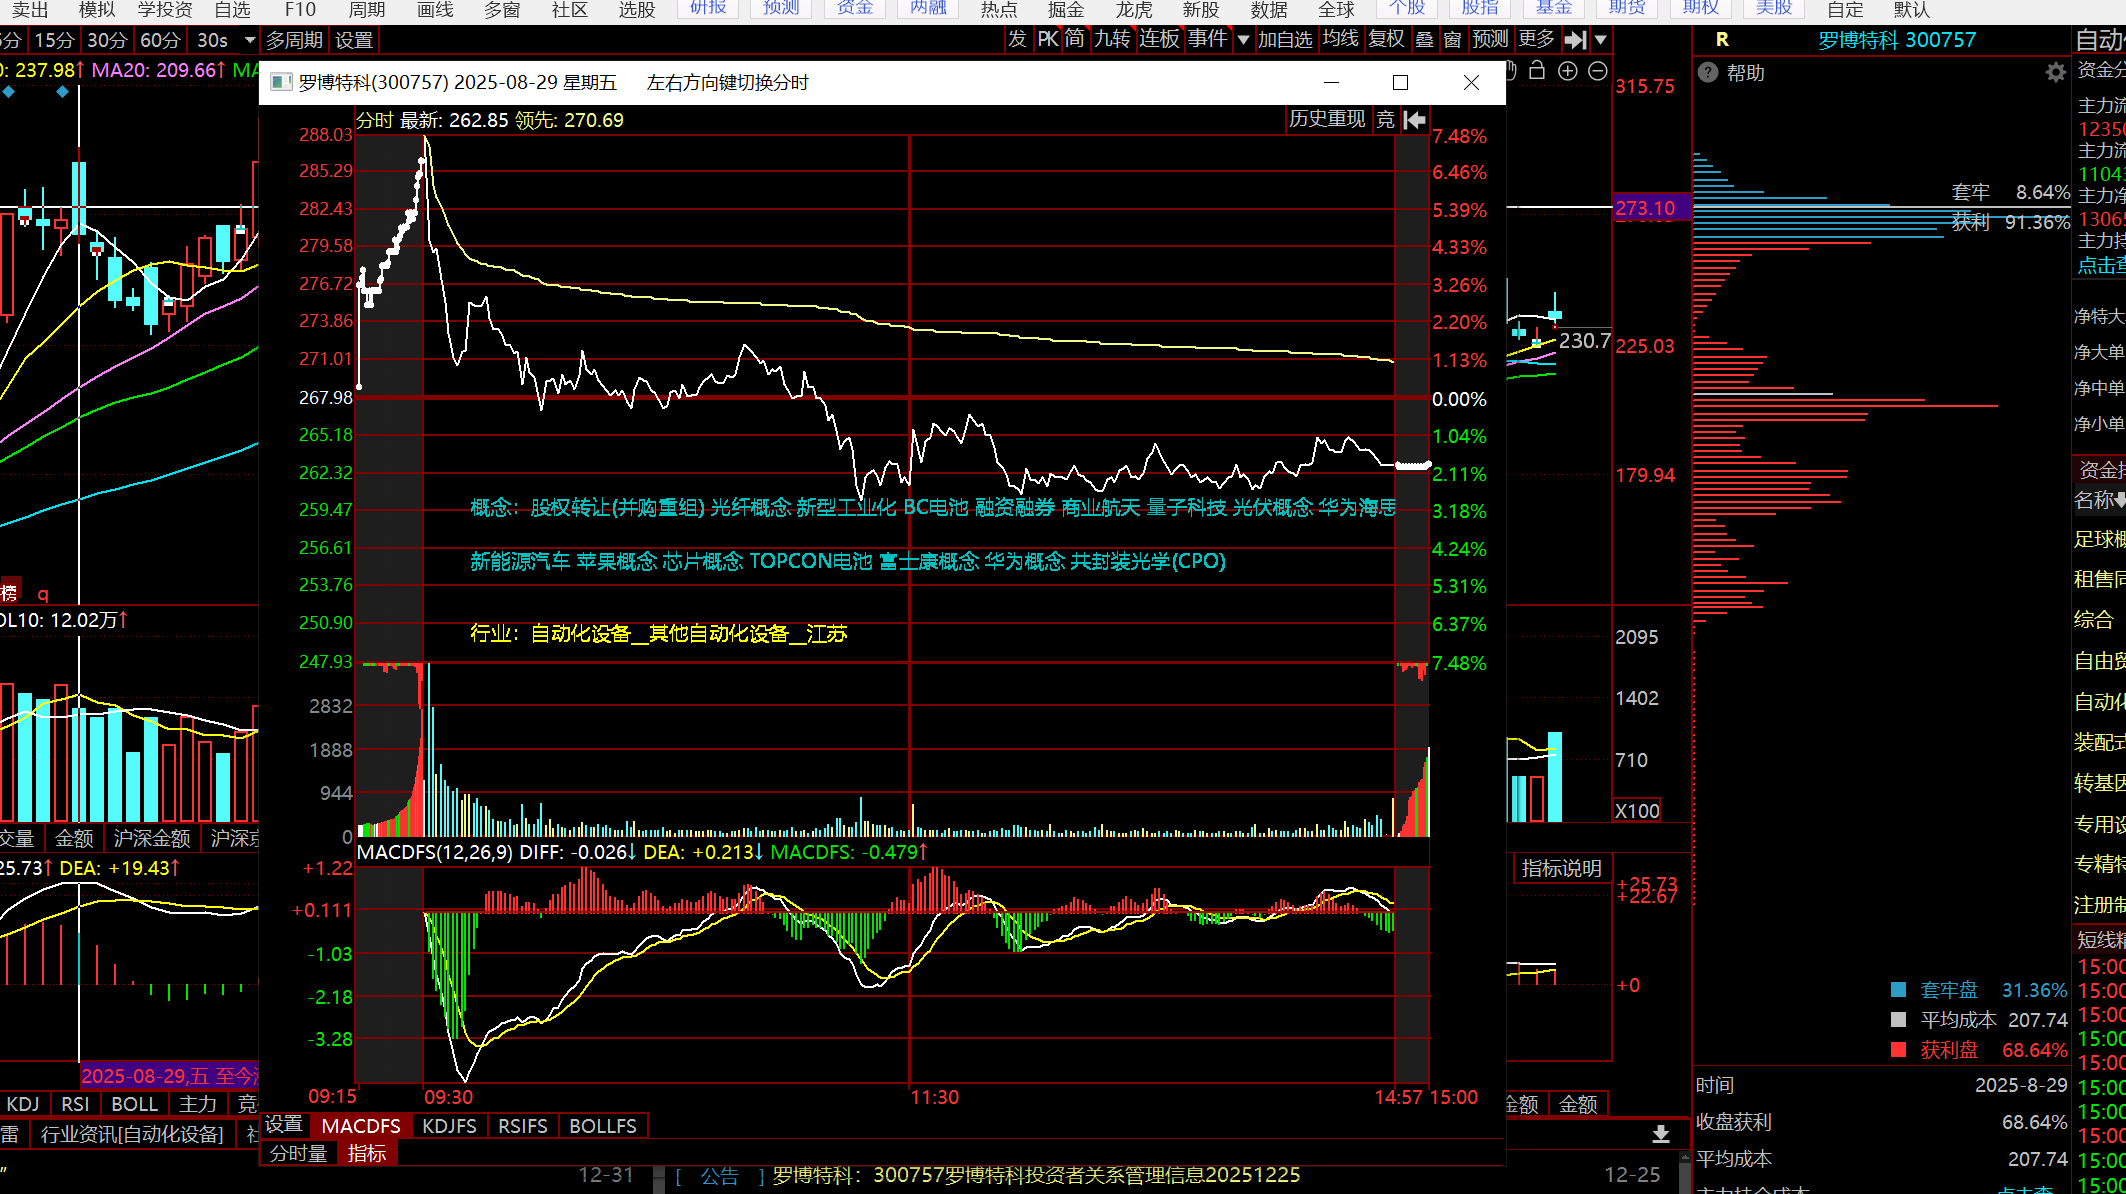The width and height of the screenshot is (2126, 1194).
Task: Click the zoom-in plus circle icon
Action: [x=1568, y=71]
